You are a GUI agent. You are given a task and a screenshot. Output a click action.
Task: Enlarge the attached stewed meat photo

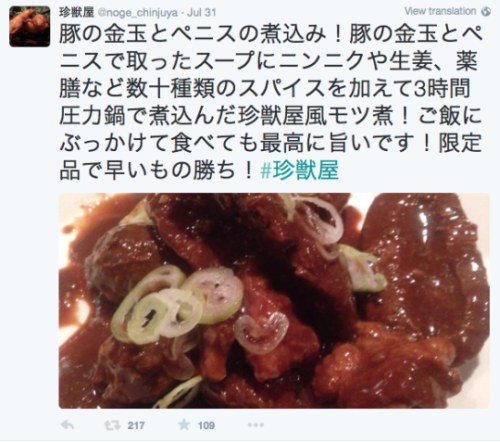pyautogui.click(x=274, y=301)
